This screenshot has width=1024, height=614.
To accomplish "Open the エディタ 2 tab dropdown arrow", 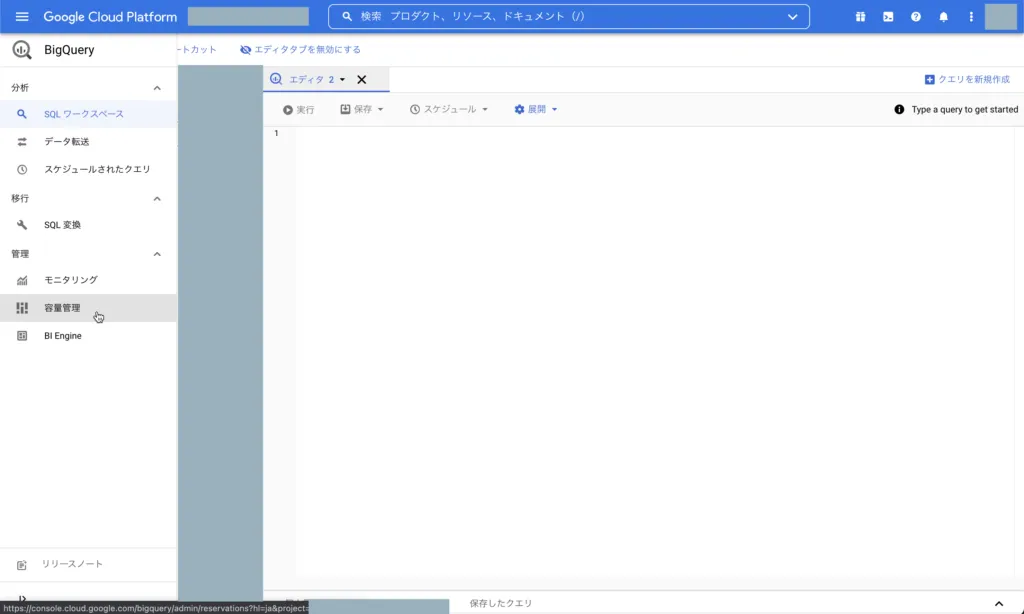I will 342,80.
